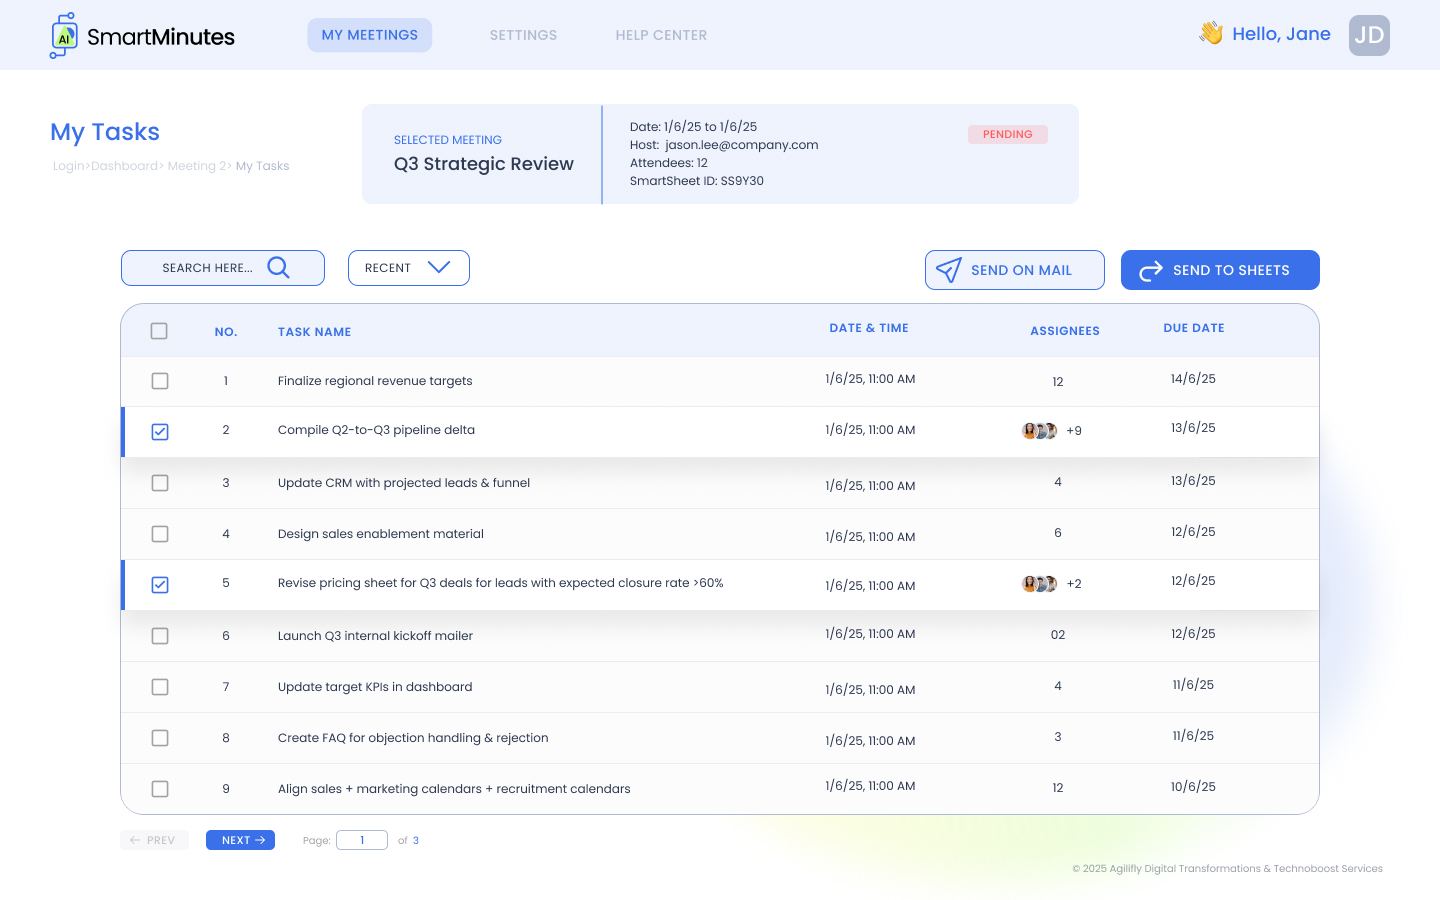Image resolution: width=1440 pixels, height=900 pixels.
Task: Click the magnifying glass search icon
Action: pos(278,268)
